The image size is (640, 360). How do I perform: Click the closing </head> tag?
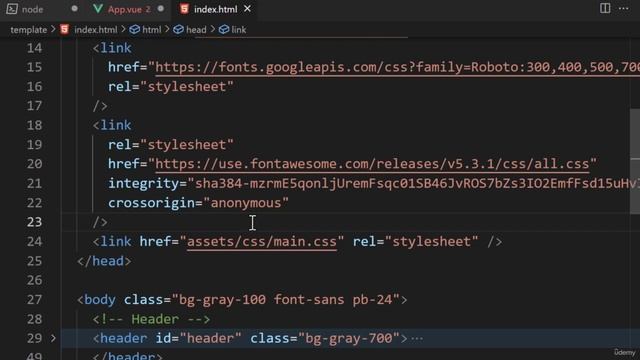(x=104, y=261)
